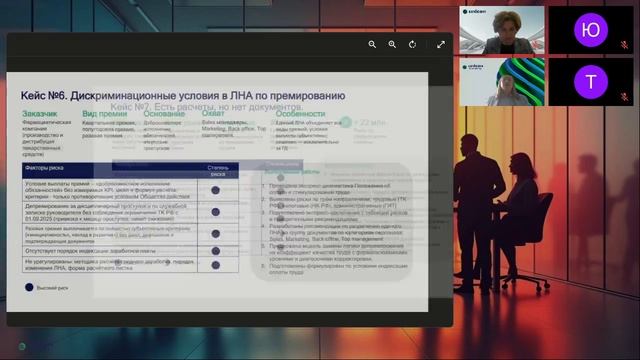Viewport: 640px width, 360px height.
Task: Rotate the presentation with the circular arrow icon
Action: click(412, 44)
